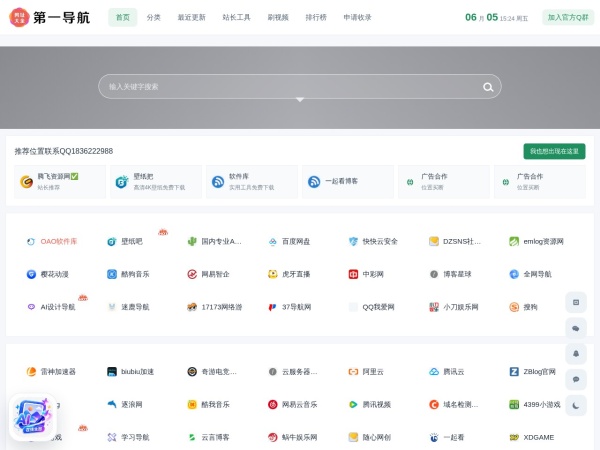Click the 全网导航 icon
This screenshot has height=450, width=600.
[x=514, y=274]
